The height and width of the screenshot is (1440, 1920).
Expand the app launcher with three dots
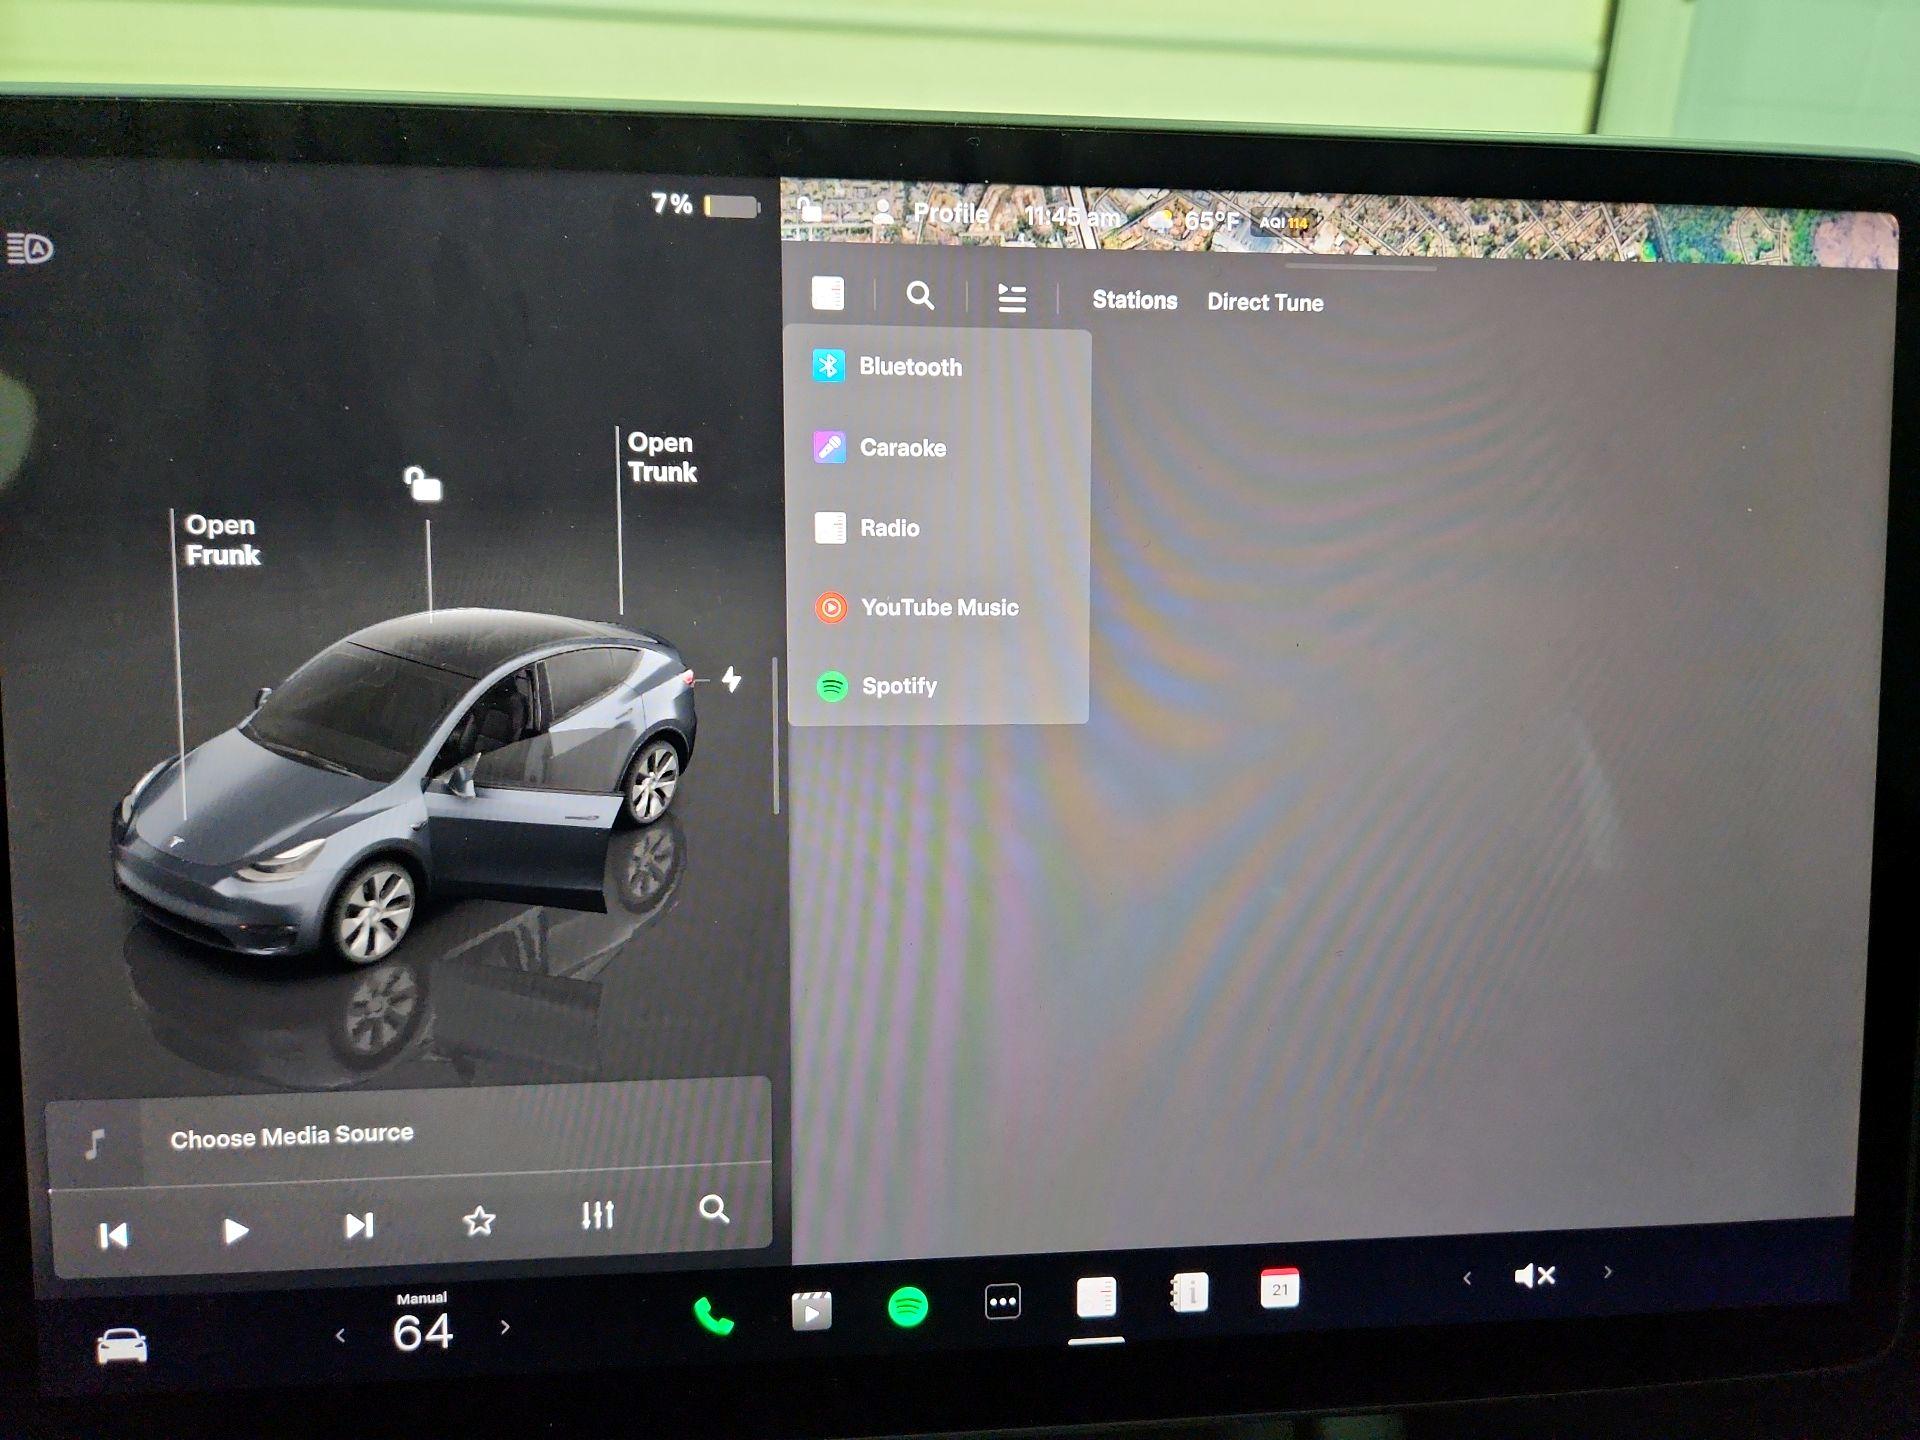(x=1003, y=1299)
